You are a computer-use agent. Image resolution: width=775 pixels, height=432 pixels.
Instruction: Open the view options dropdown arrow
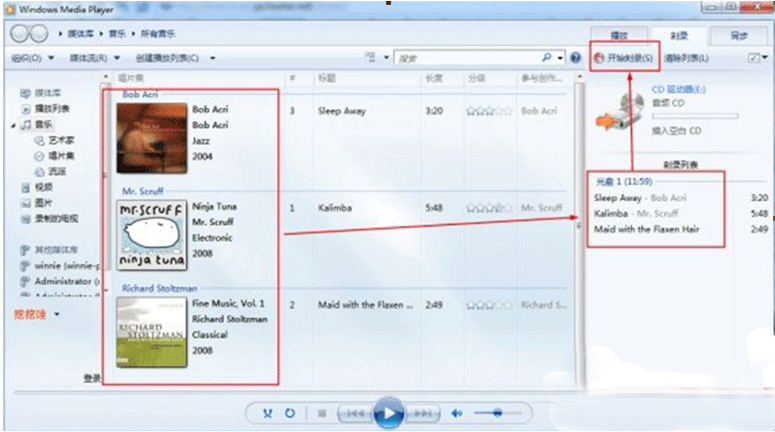(386, 58)
